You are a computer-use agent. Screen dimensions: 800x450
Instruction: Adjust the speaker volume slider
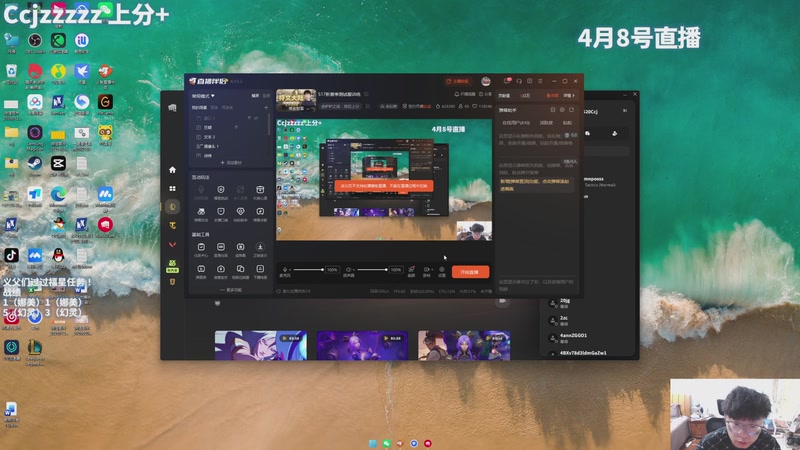coord(372,269)
